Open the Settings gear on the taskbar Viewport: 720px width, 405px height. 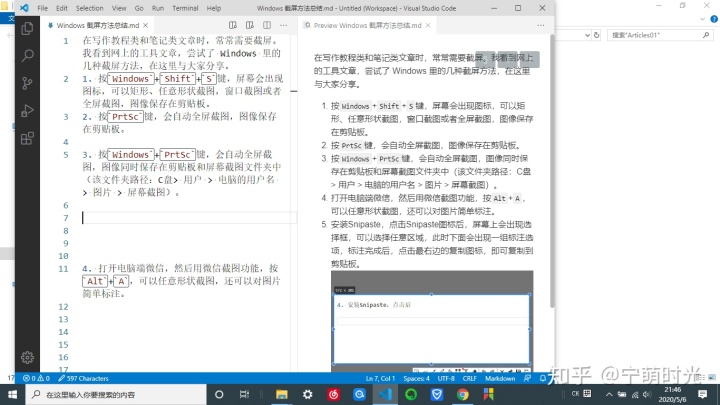point(308,394)
